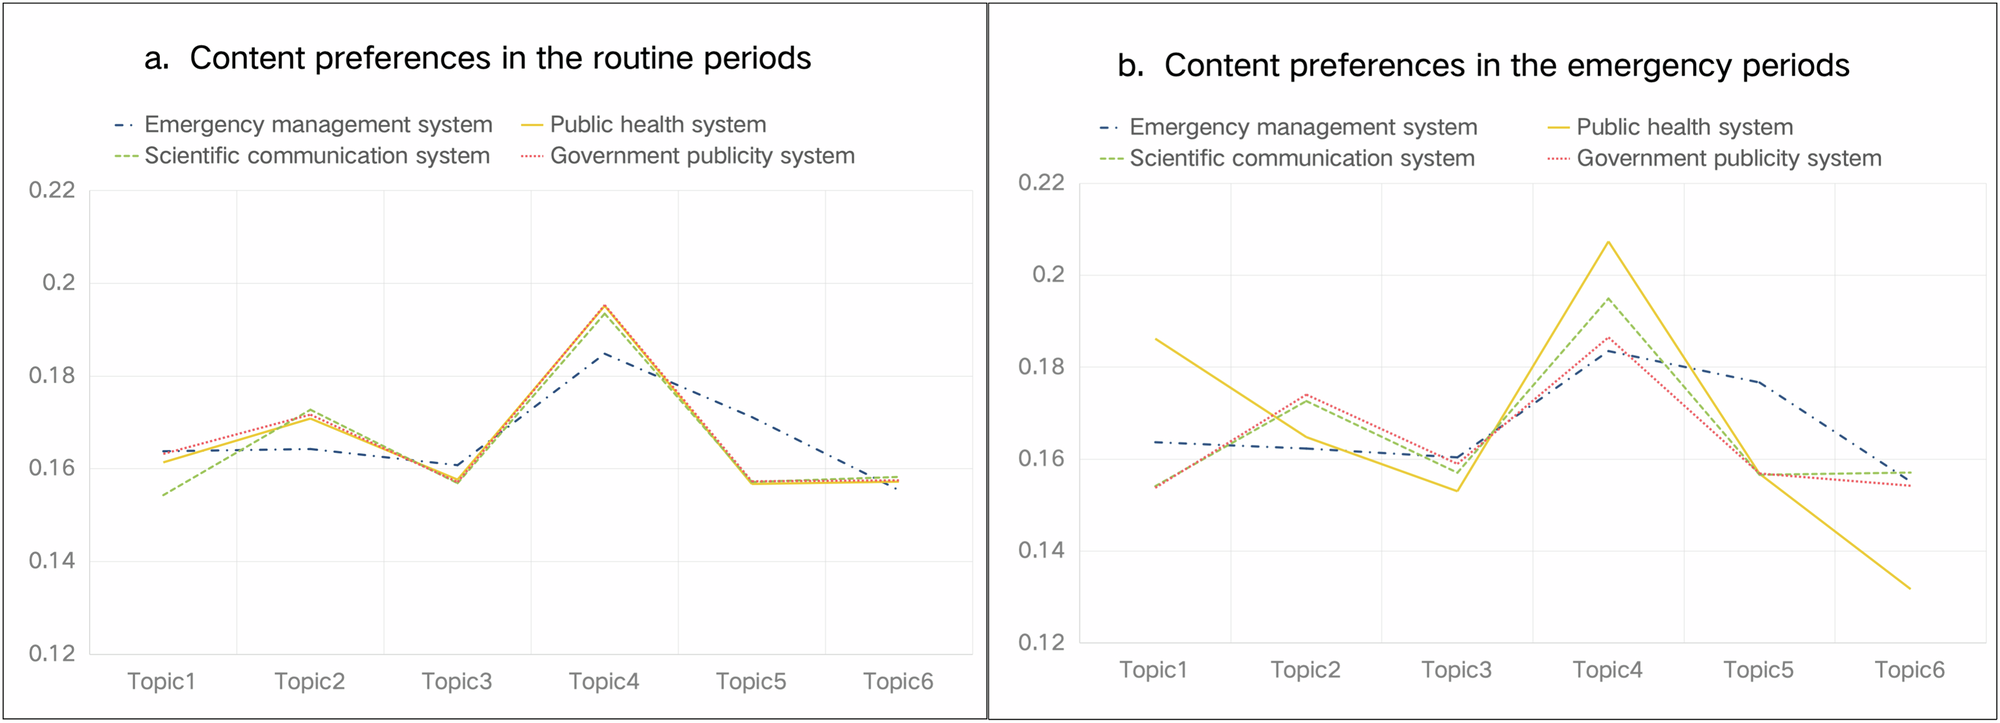2000x723 pixels.
Task: Select Emergency management system legend in routine chart
Action: [x=318, y=125]
